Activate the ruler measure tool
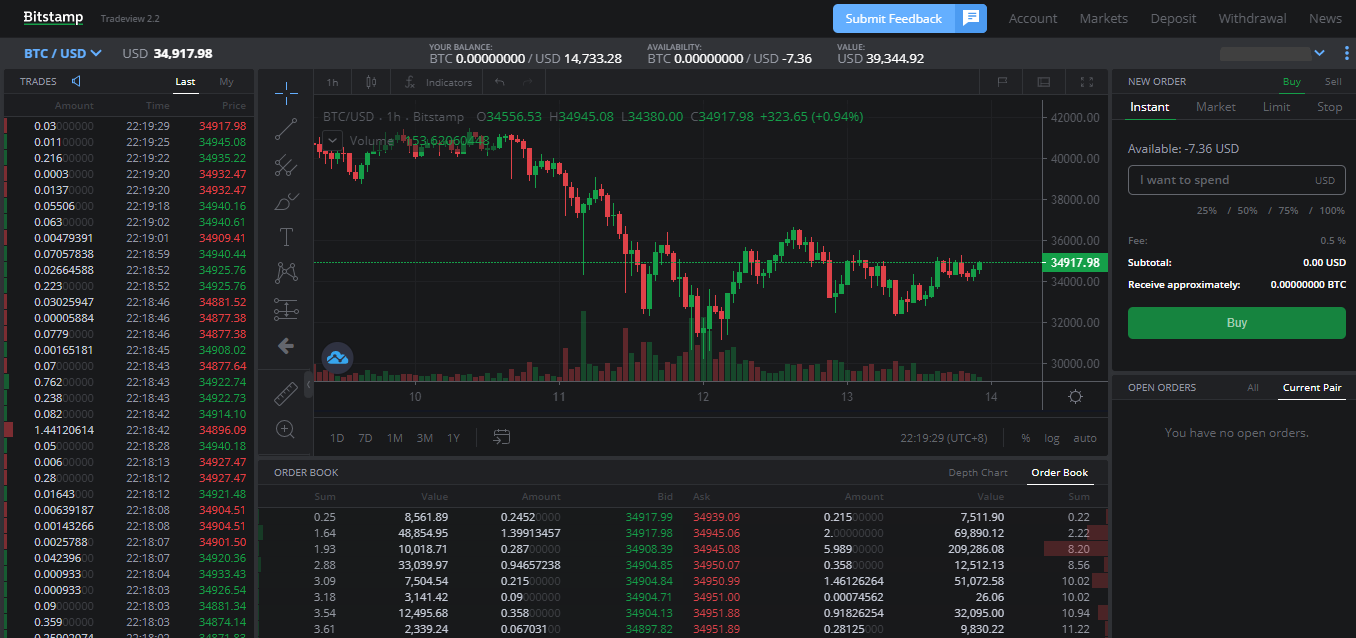Viewport: 1356px width, 638px height. pyautogui.click(x=286, y=394)
